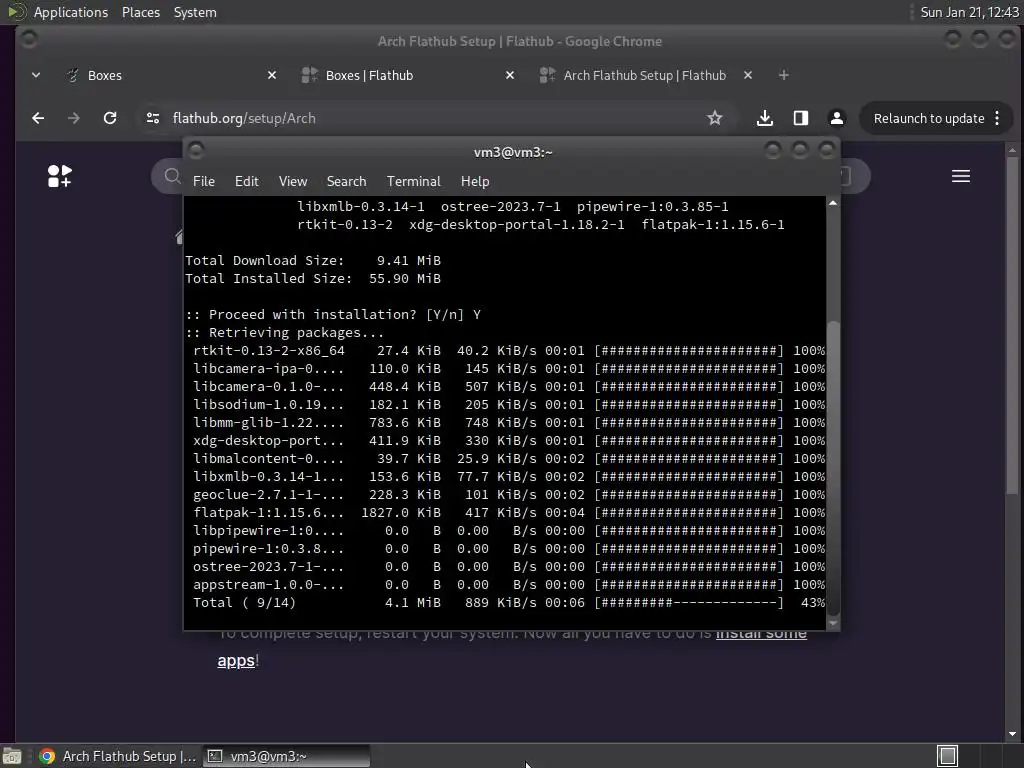Open the Applications menu in top panel

click(x=71, y=12)
